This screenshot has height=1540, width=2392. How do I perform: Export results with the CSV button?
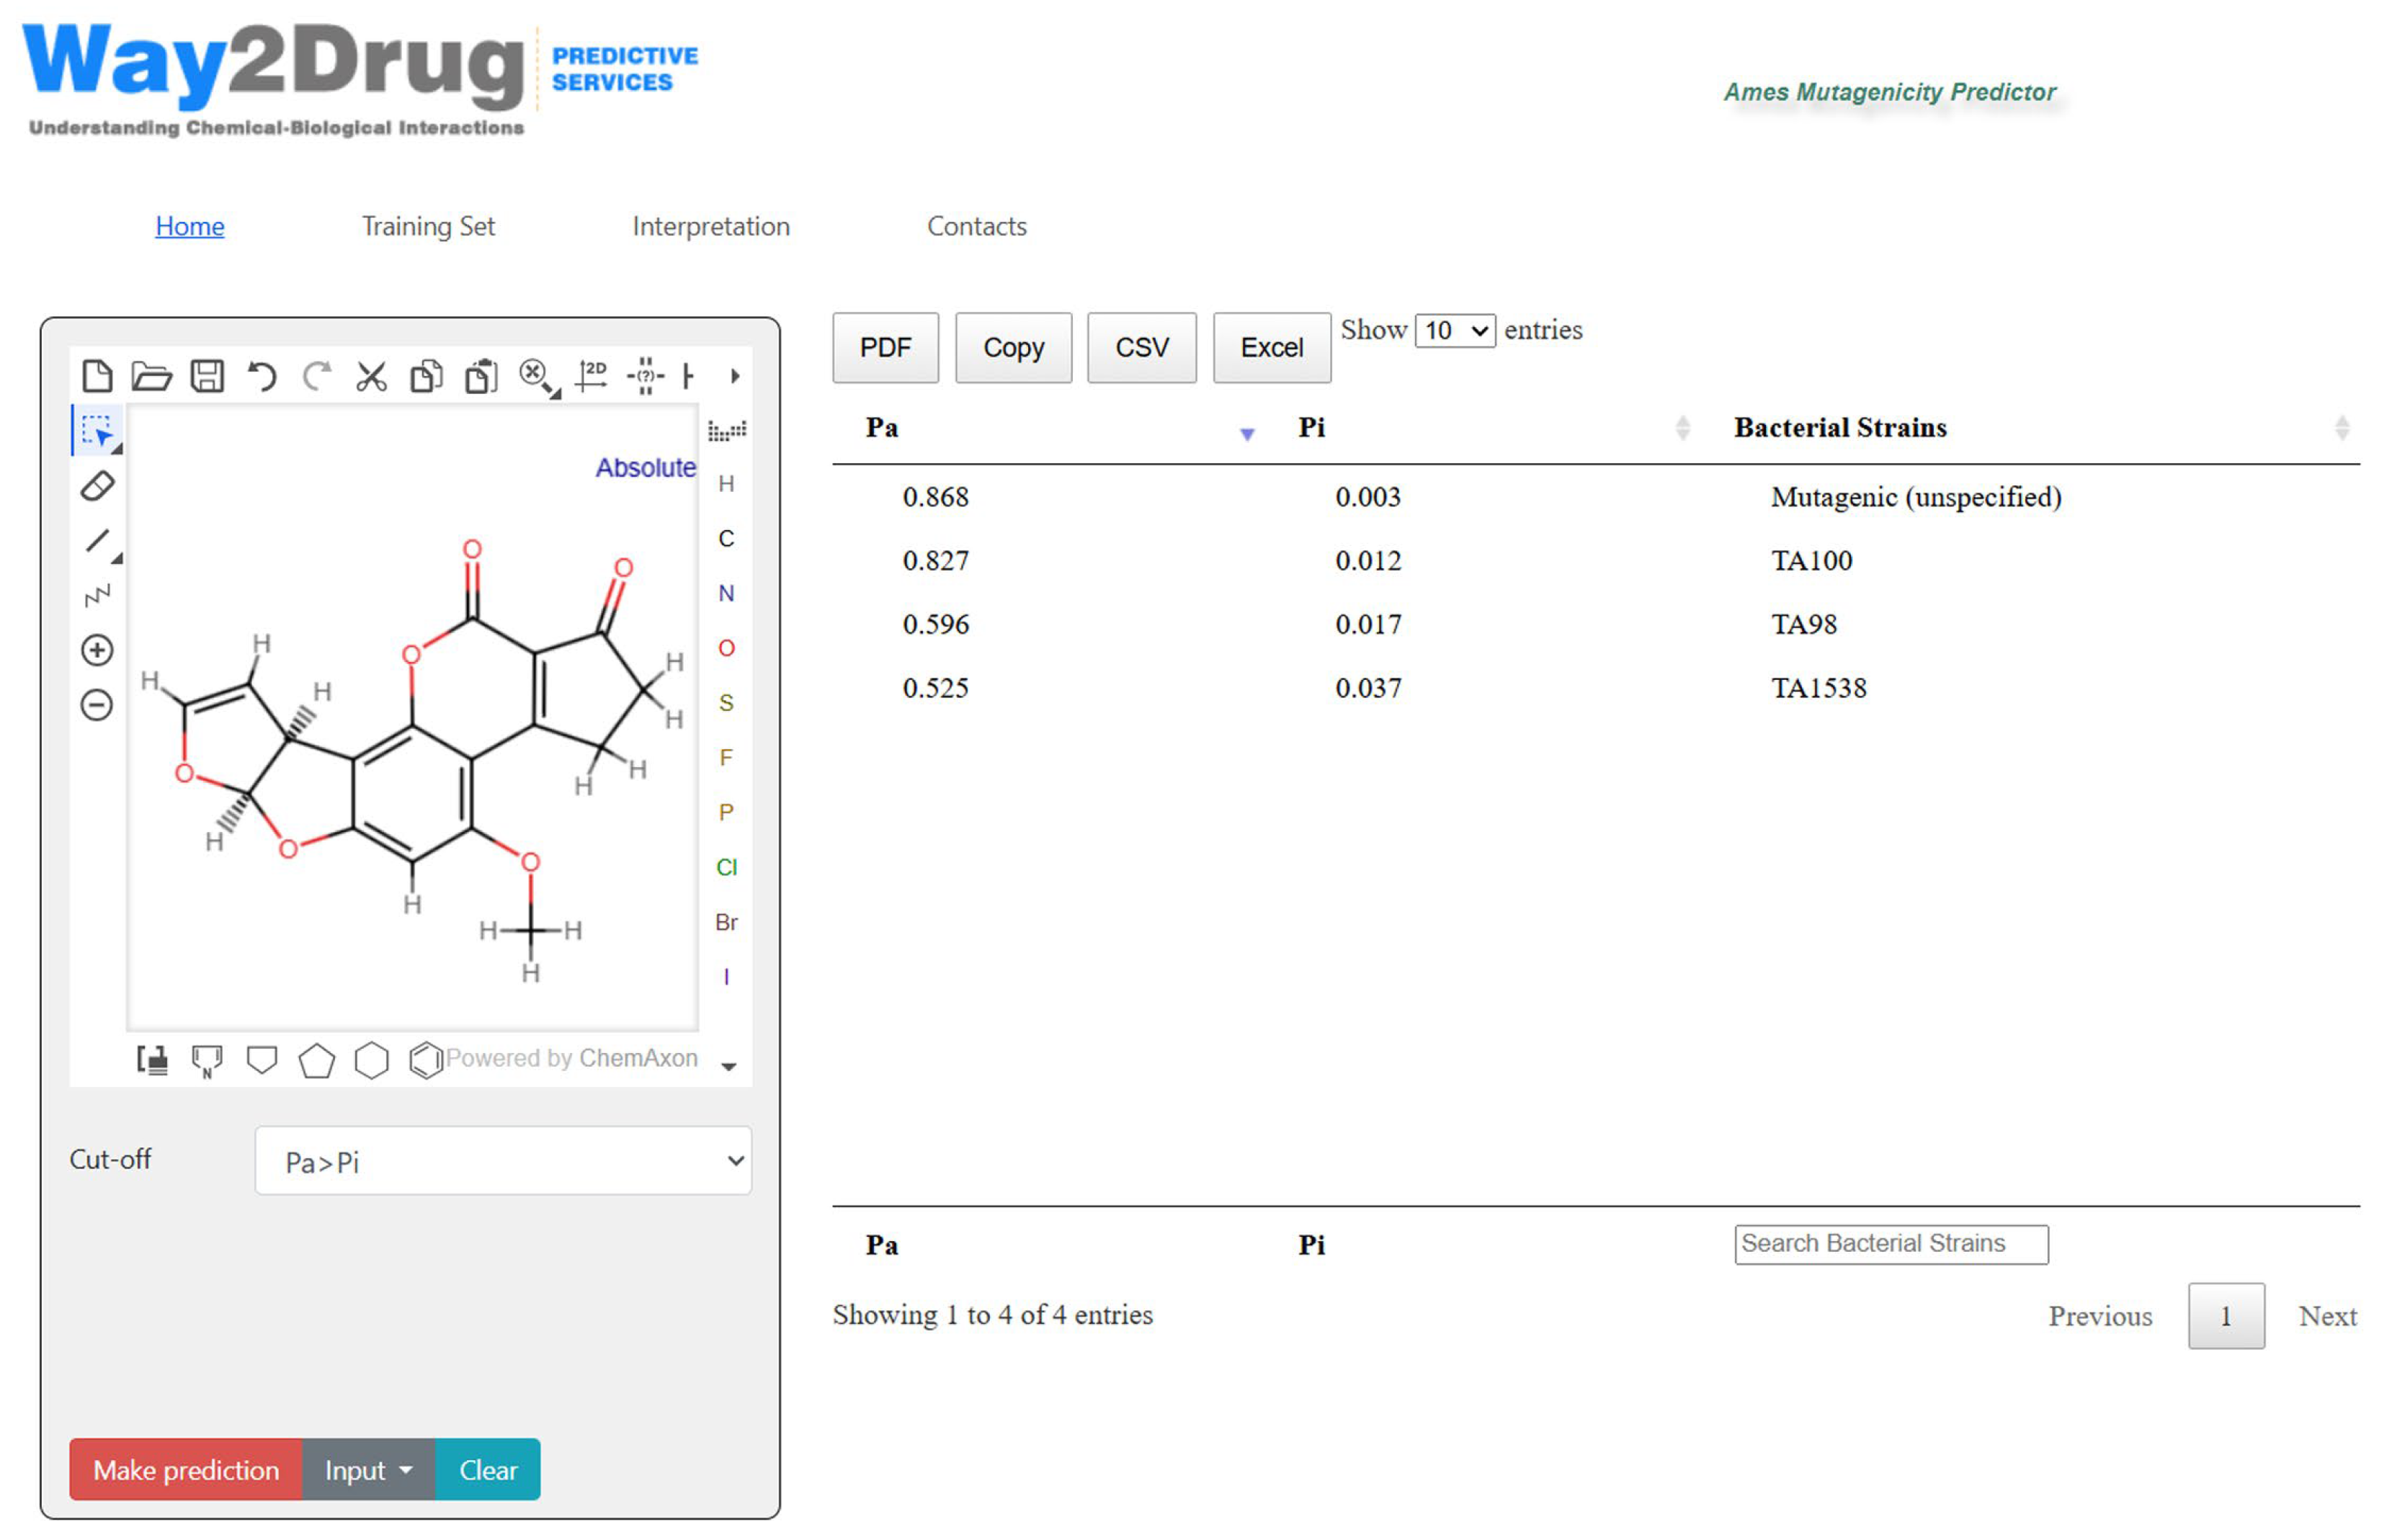point(1141,348)
